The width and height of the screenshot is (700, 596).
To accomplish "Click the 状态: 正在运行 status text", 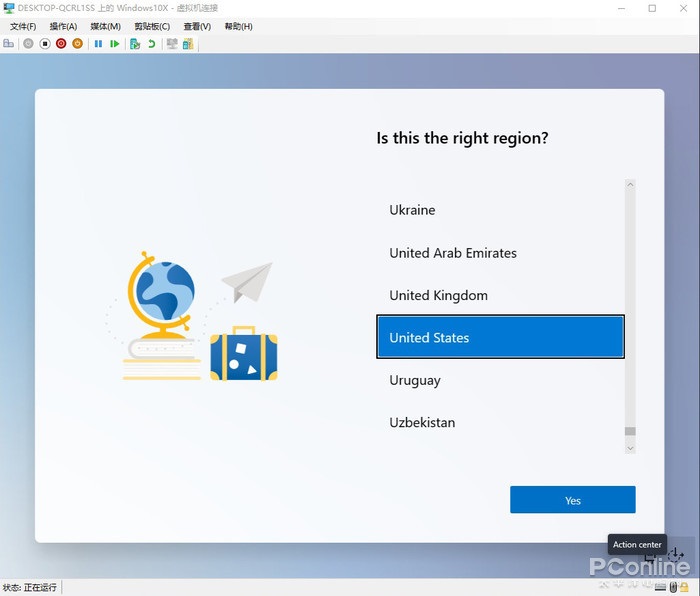I will (29, 587).
